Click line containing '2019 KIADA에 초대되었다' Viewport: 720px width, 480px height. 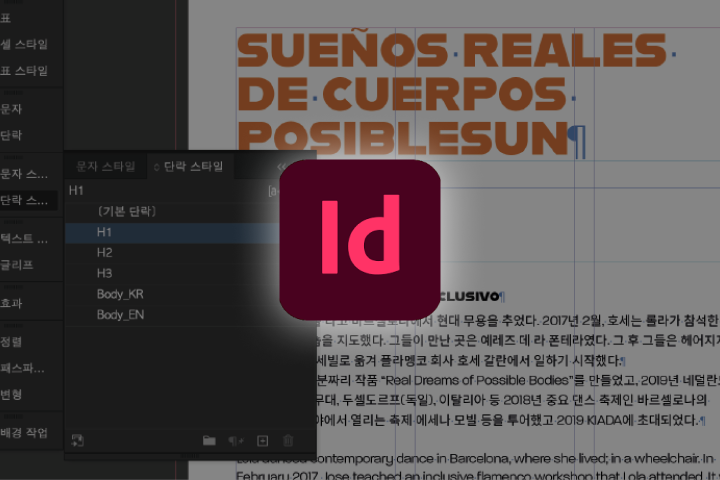(x=507, y=420)
